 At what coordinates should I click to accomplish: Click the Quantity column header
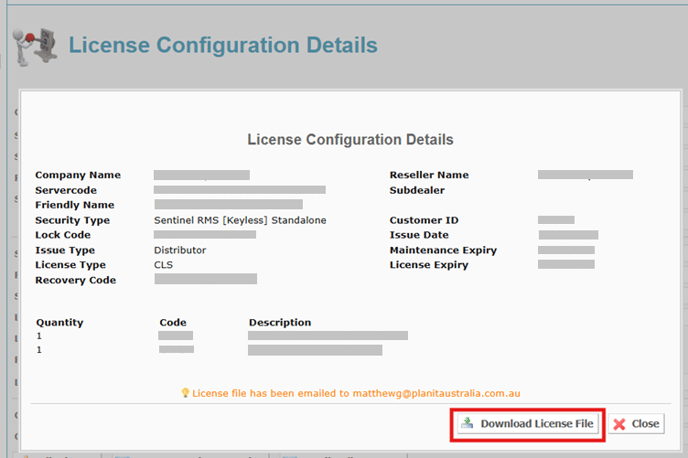[x=60, y=323]
